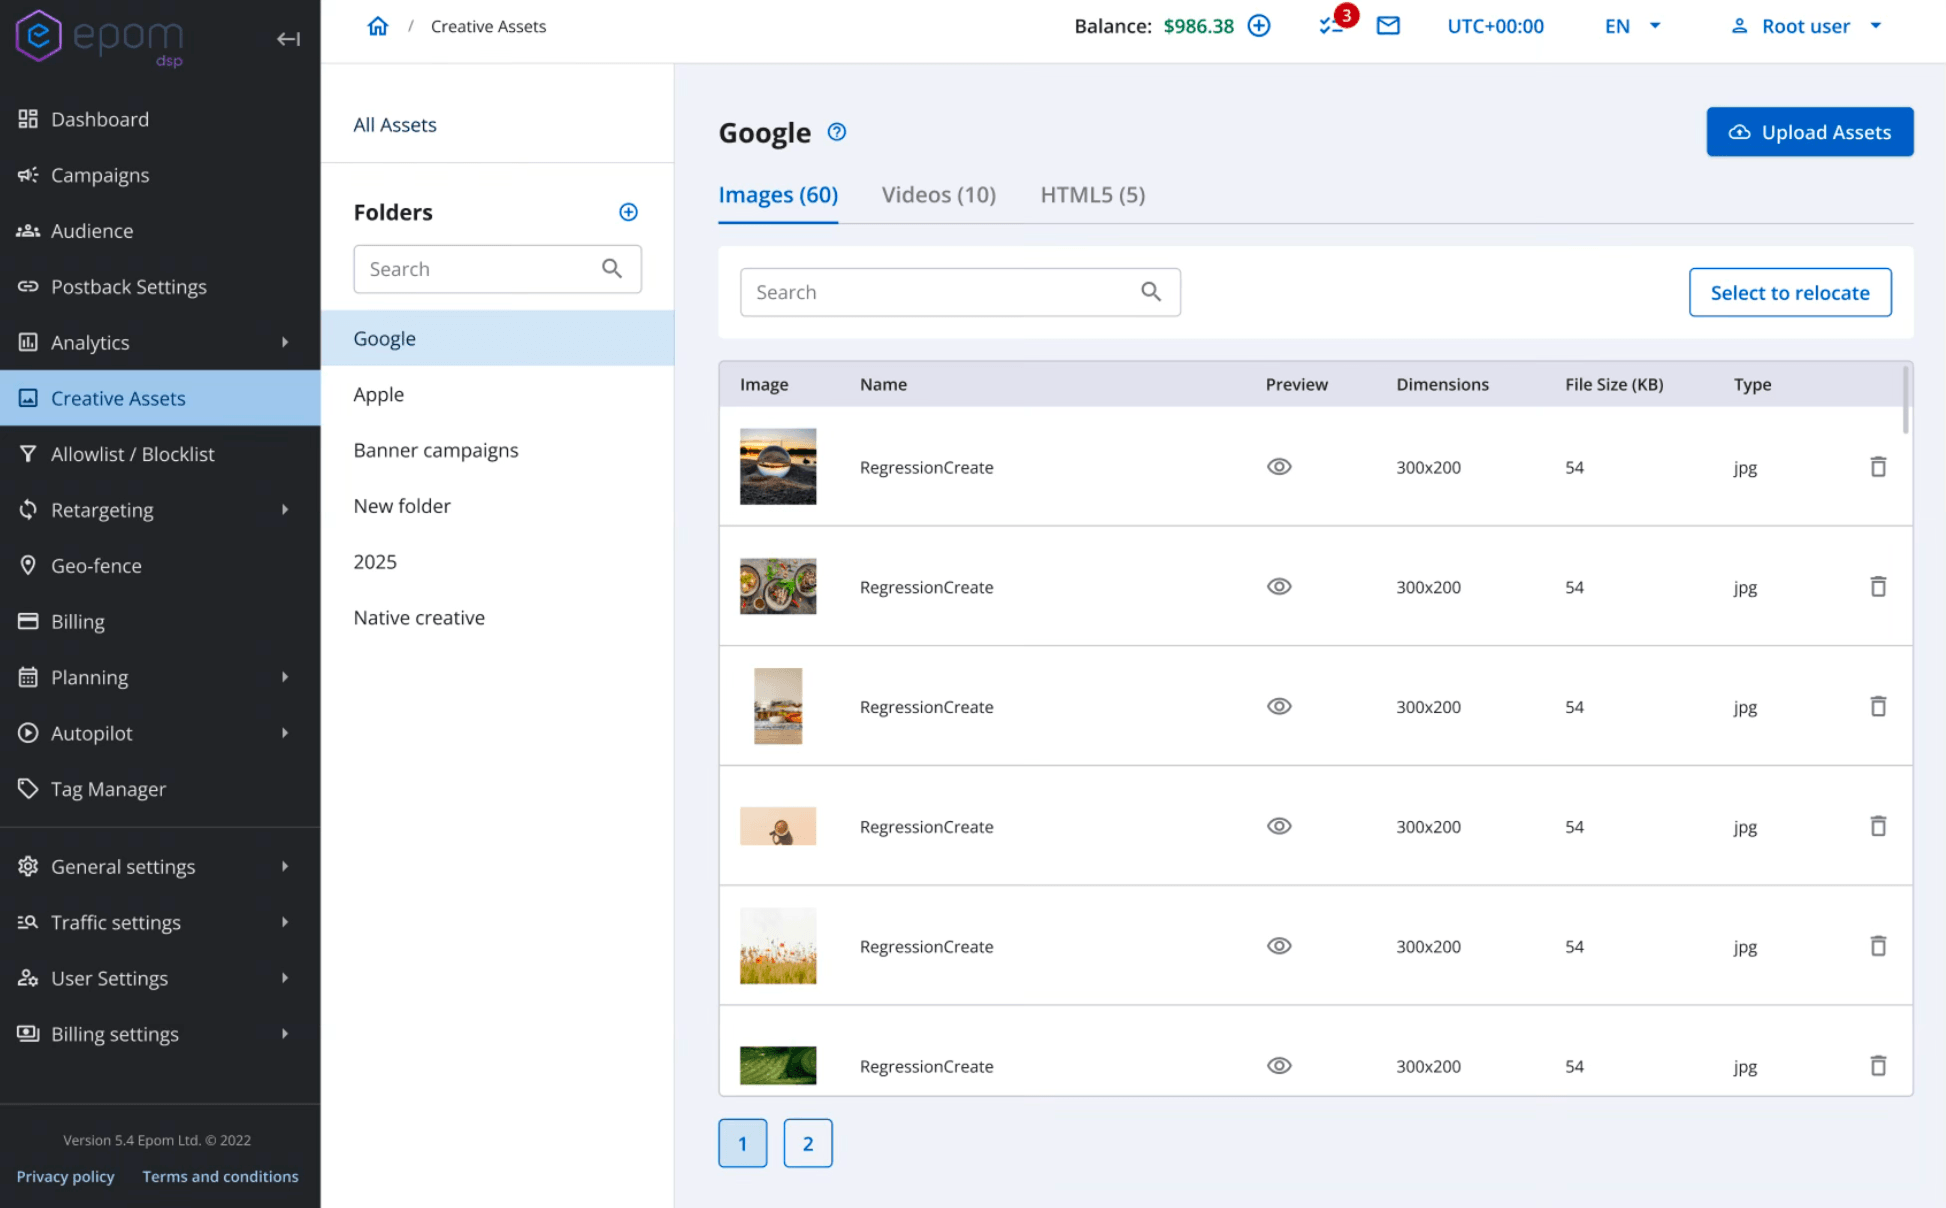Click the magnifier in the folder search box
The height and width of the screenshot is (1208, 1946).
coord(612,268)
